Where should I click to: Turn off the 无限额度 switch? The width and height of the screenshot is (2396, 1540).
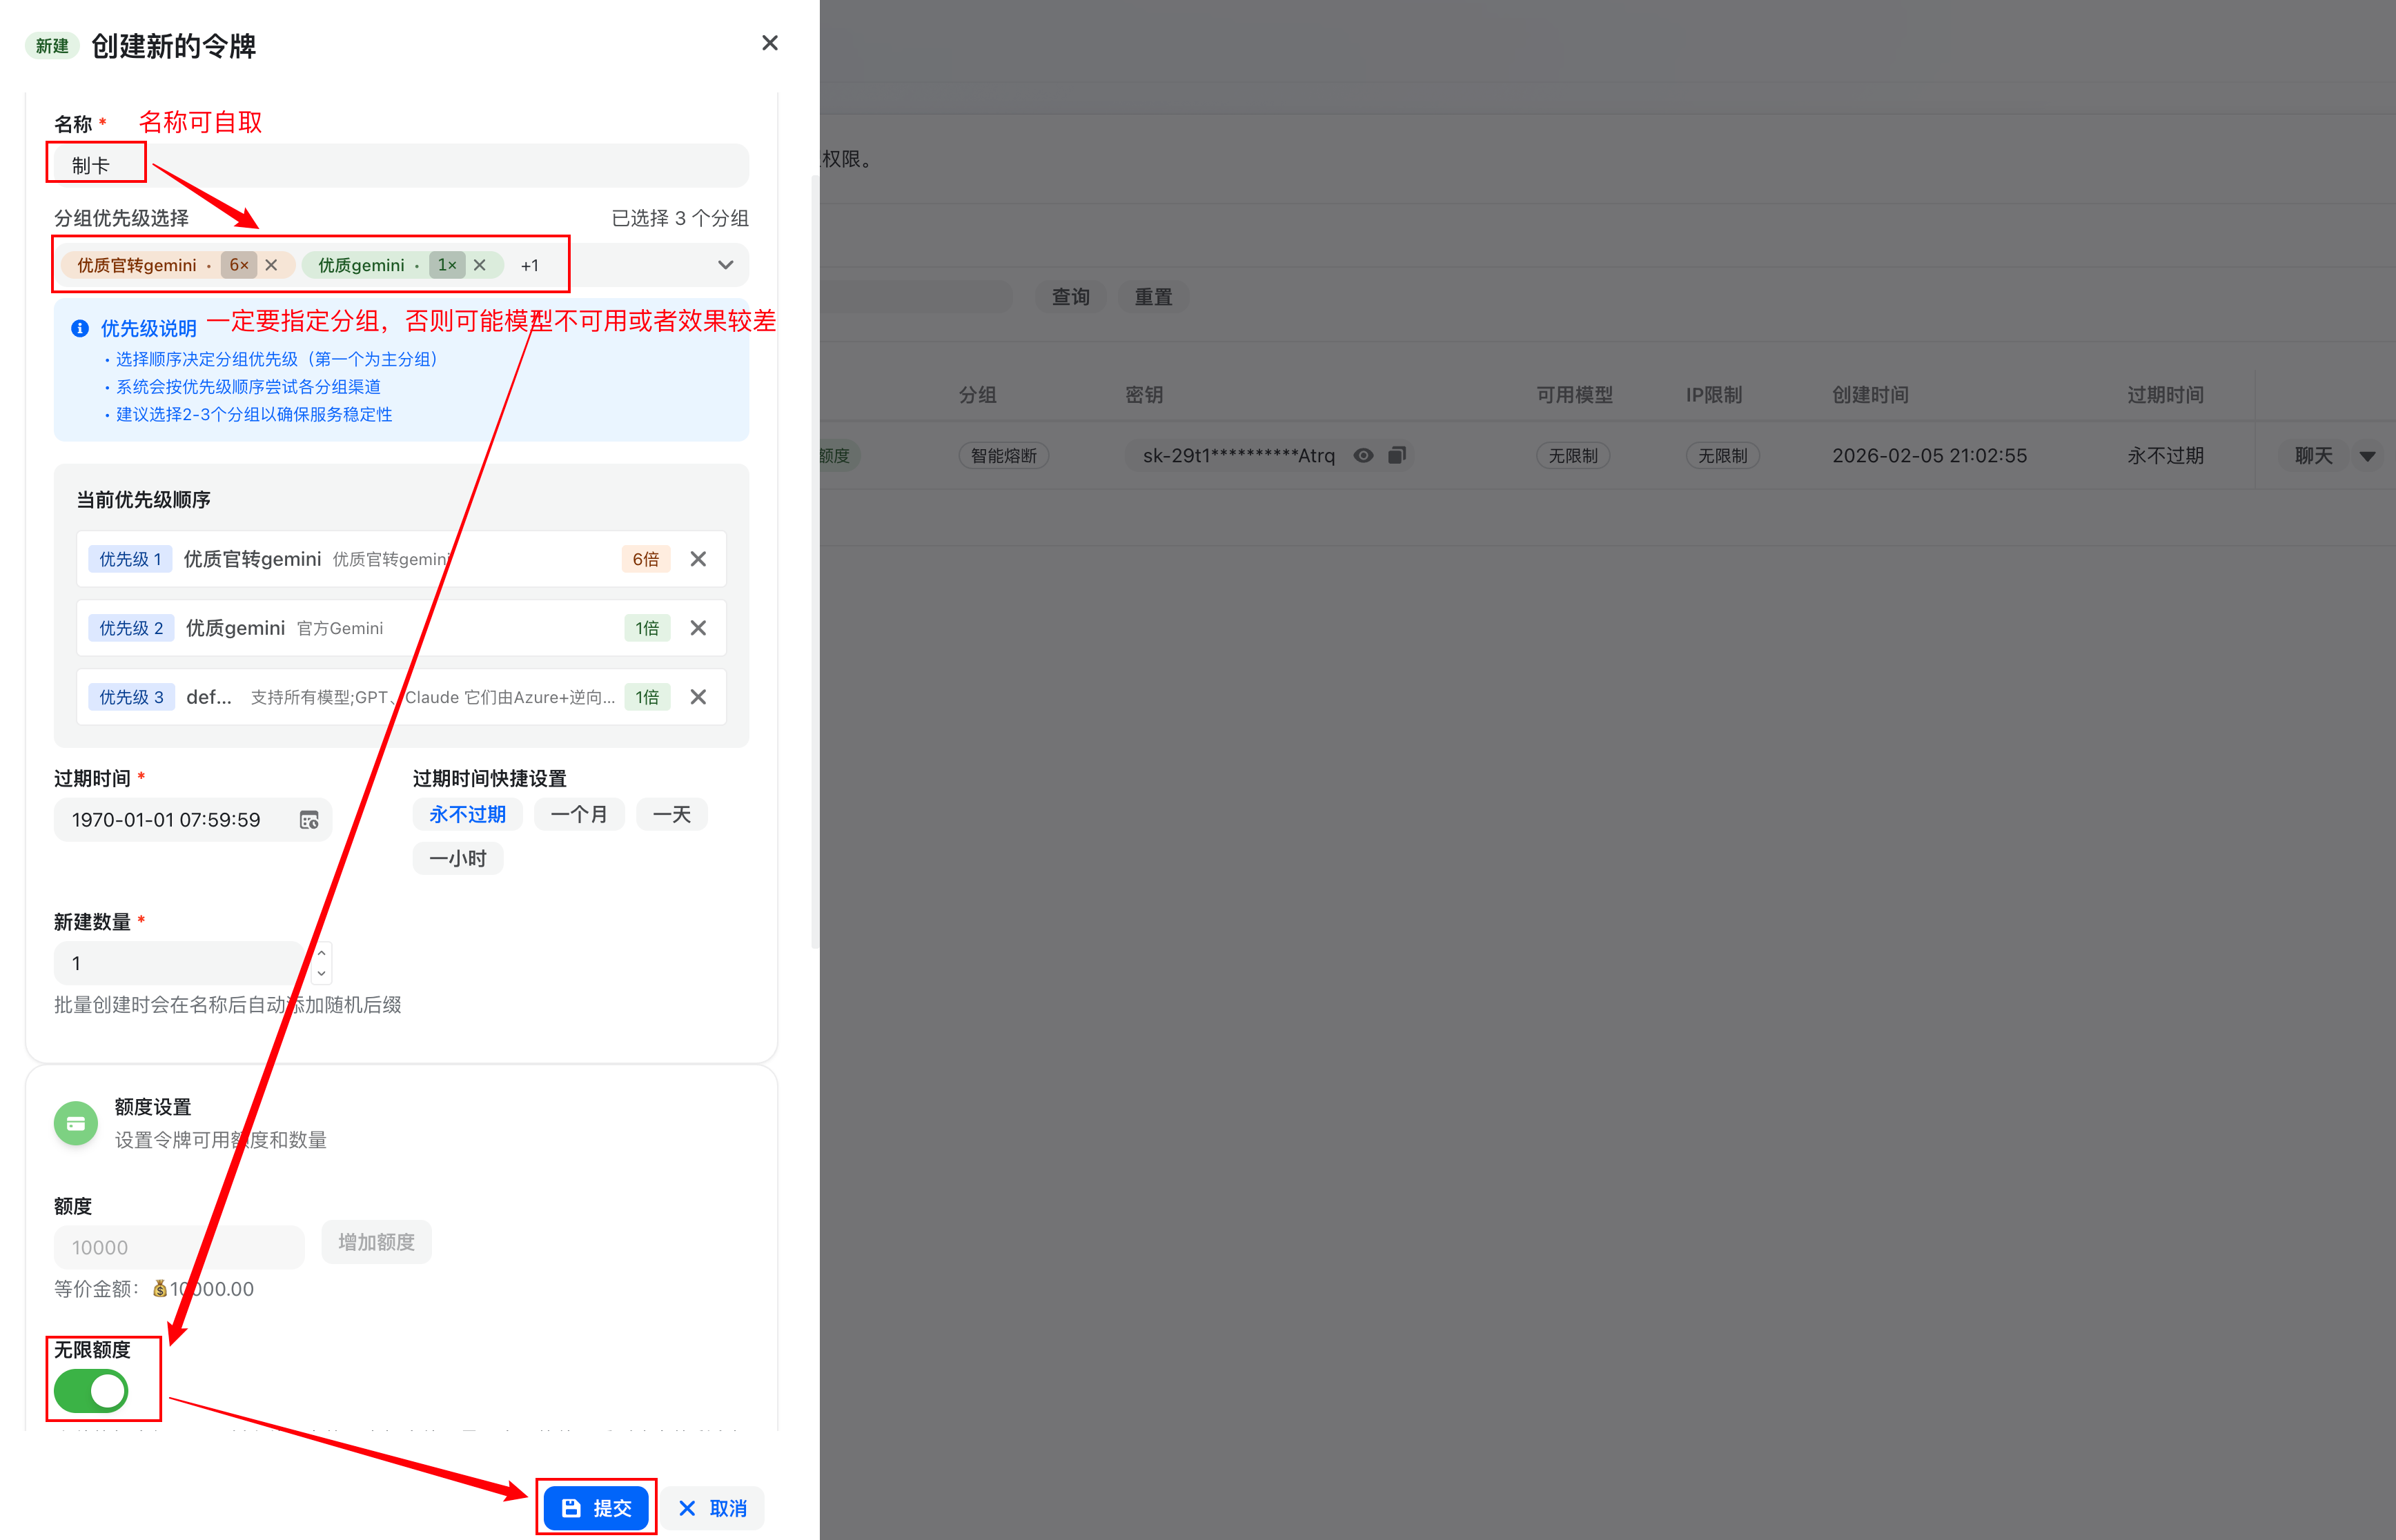pyautogui.click(x=91, y=1390)
